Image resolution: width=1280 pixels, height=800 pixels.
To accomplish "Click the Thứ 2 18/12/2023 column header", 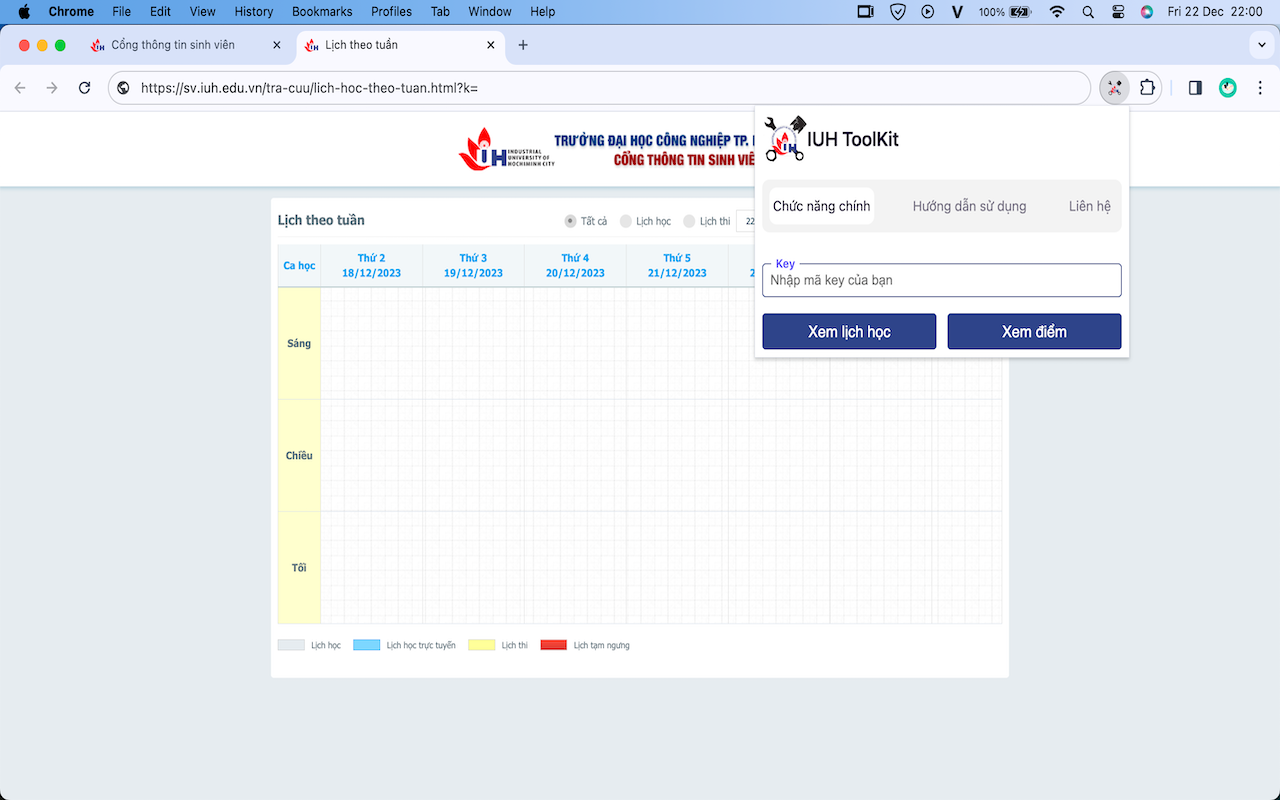I will (x=371, y=266).
